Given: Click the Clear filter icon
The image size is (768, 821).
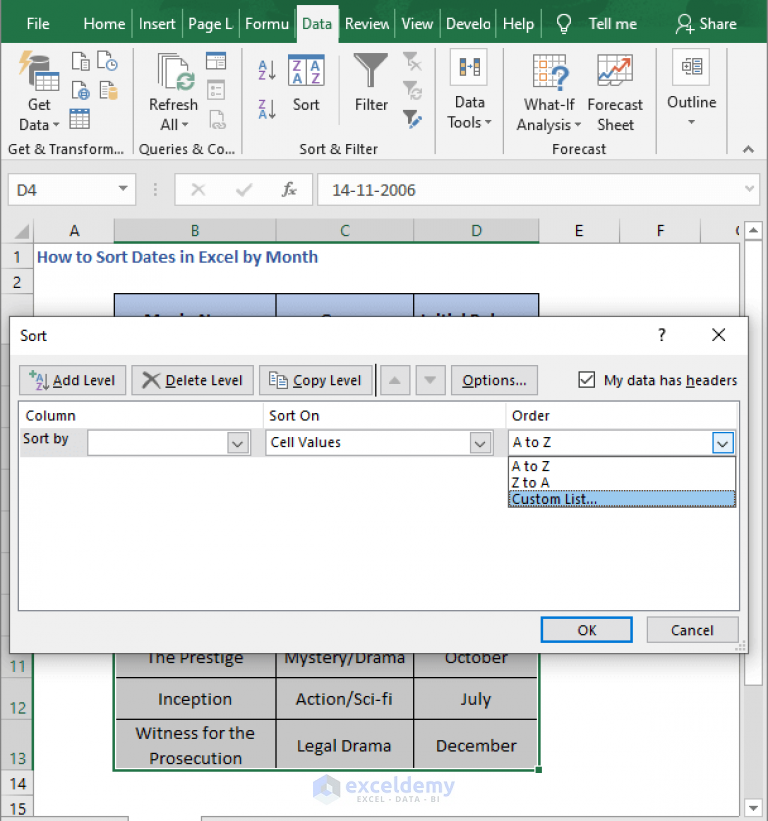Looking at the screenshot, I should click(x=412, y=62).
